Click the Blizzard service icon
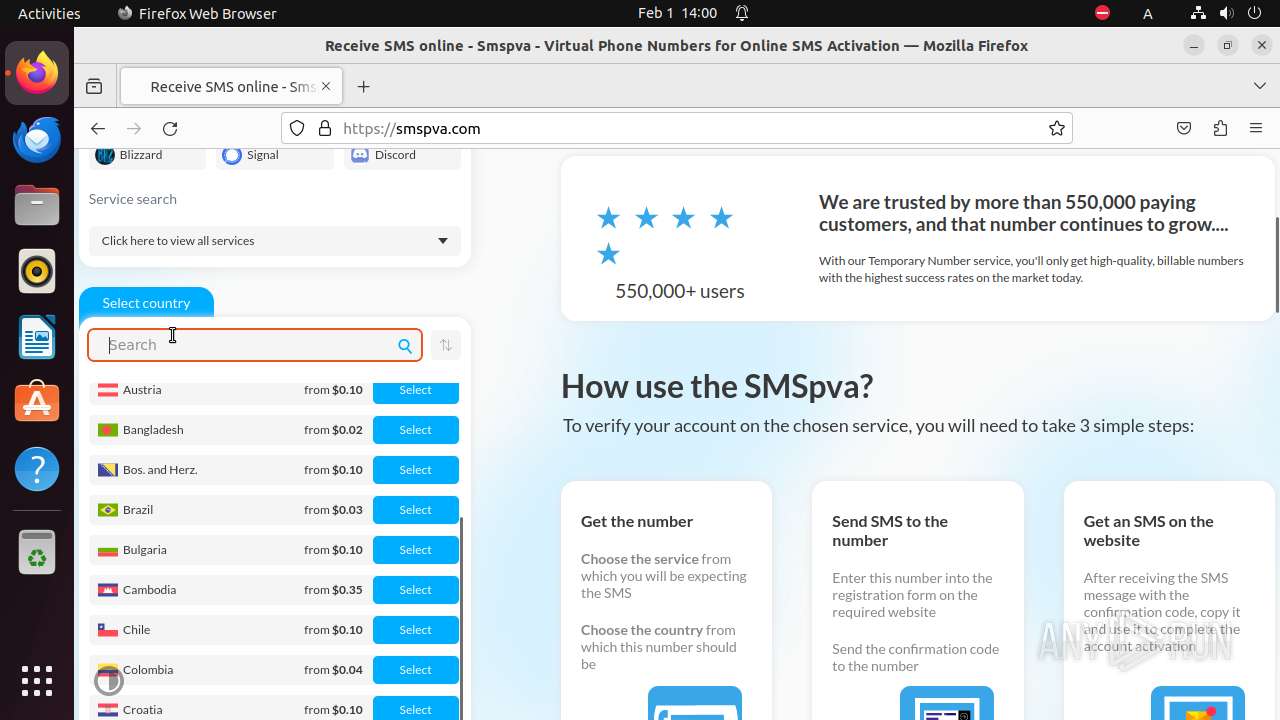Image resolution: width=1280 pixels, height=720 pixels. click(x=105, y=155)
